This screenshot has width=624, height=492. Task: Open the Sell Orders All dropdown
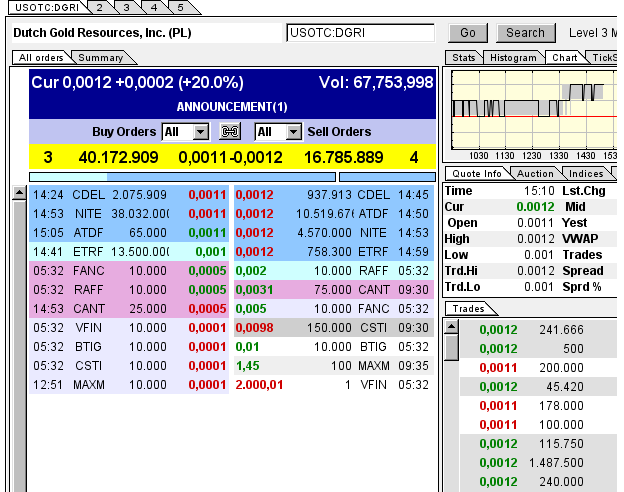[x=278, y=132]
